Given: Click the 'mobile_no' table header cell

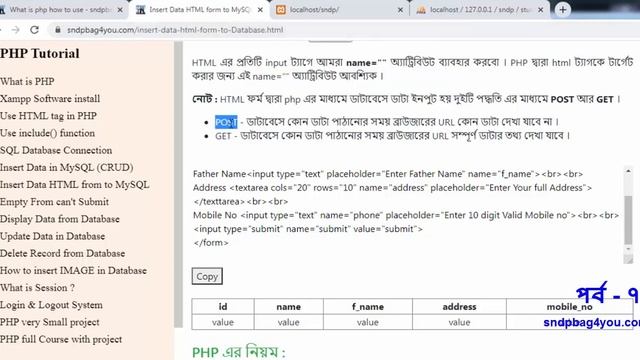Looking at the screenshot, I should pos(569,307).
